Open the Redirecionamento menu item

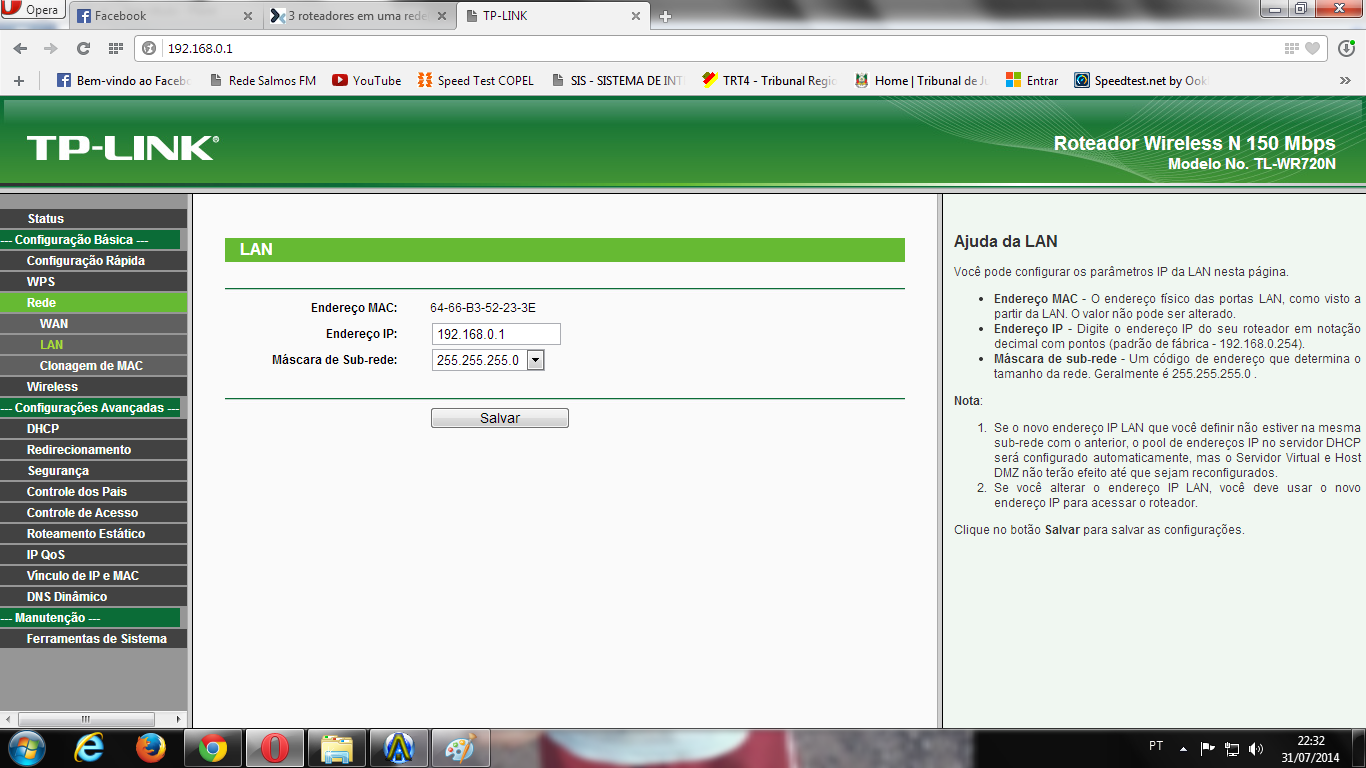93,449
